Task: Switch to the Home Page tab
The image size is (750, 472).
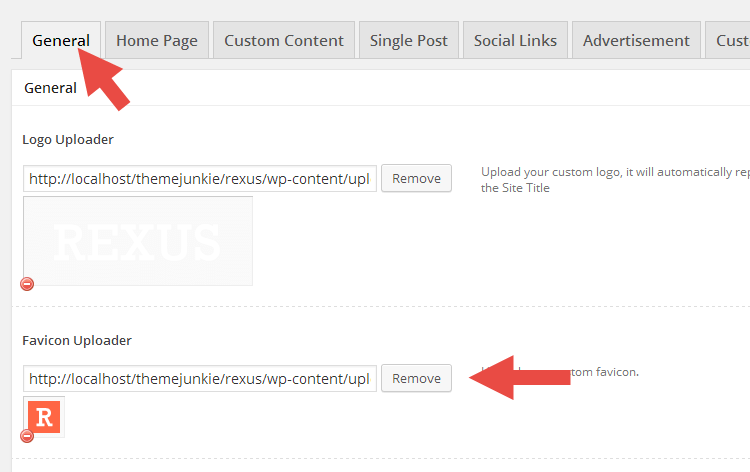Action: pos(157,40)
